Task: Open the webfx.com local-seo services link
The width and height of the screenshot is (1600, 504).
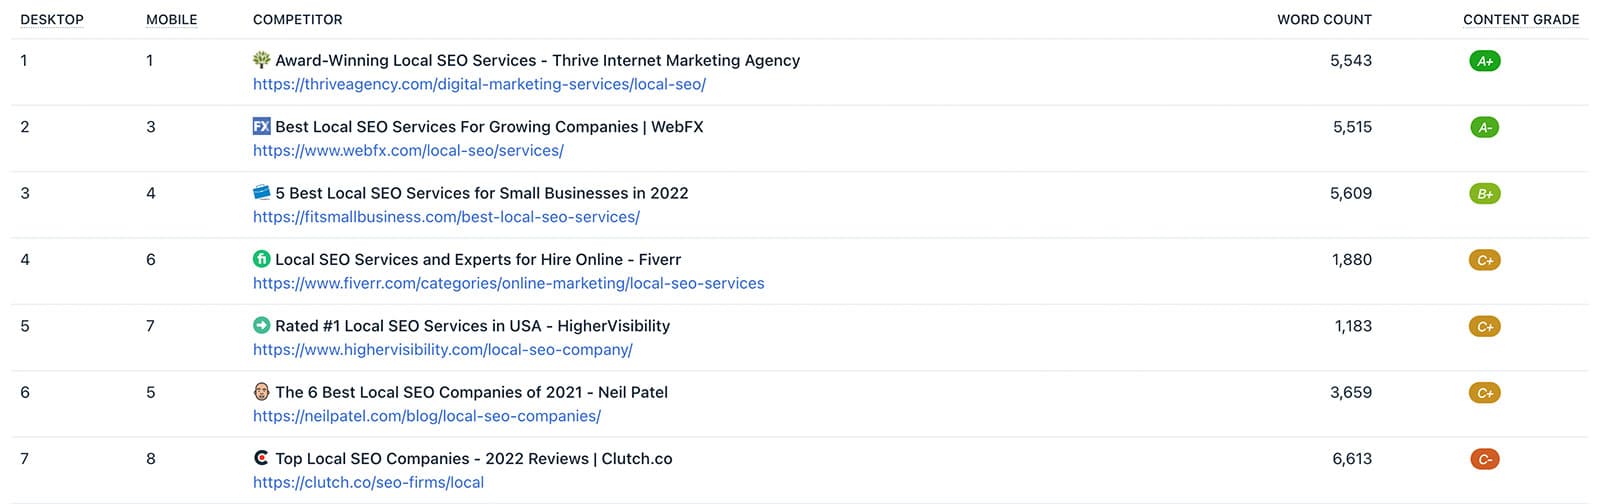Action: tap(408, 150)
